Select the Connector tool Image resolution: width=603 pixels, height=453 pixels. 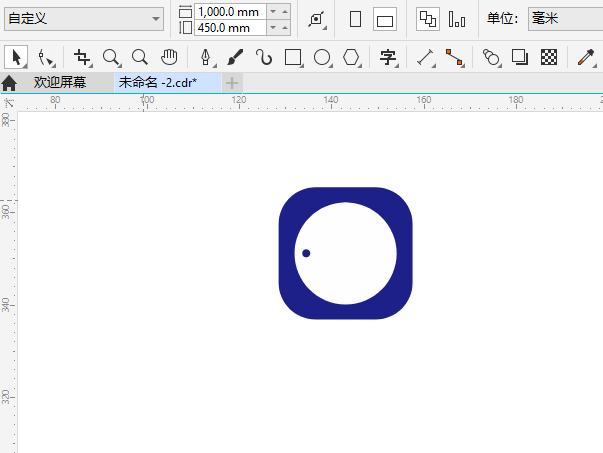[x=454, y=58]
